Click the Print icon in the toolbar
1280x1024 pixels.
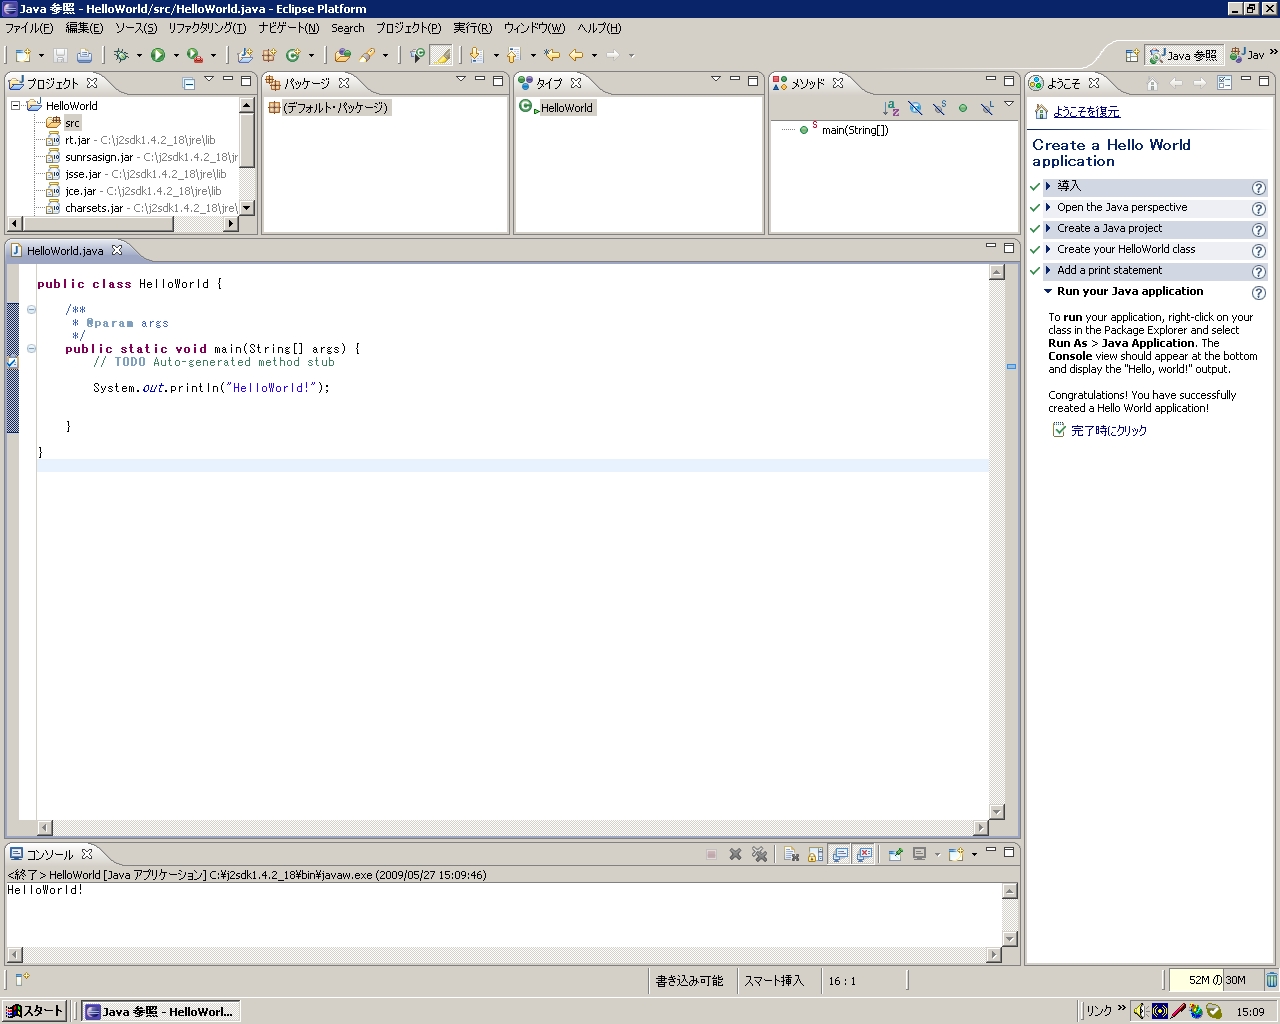[x=85, y=56]
